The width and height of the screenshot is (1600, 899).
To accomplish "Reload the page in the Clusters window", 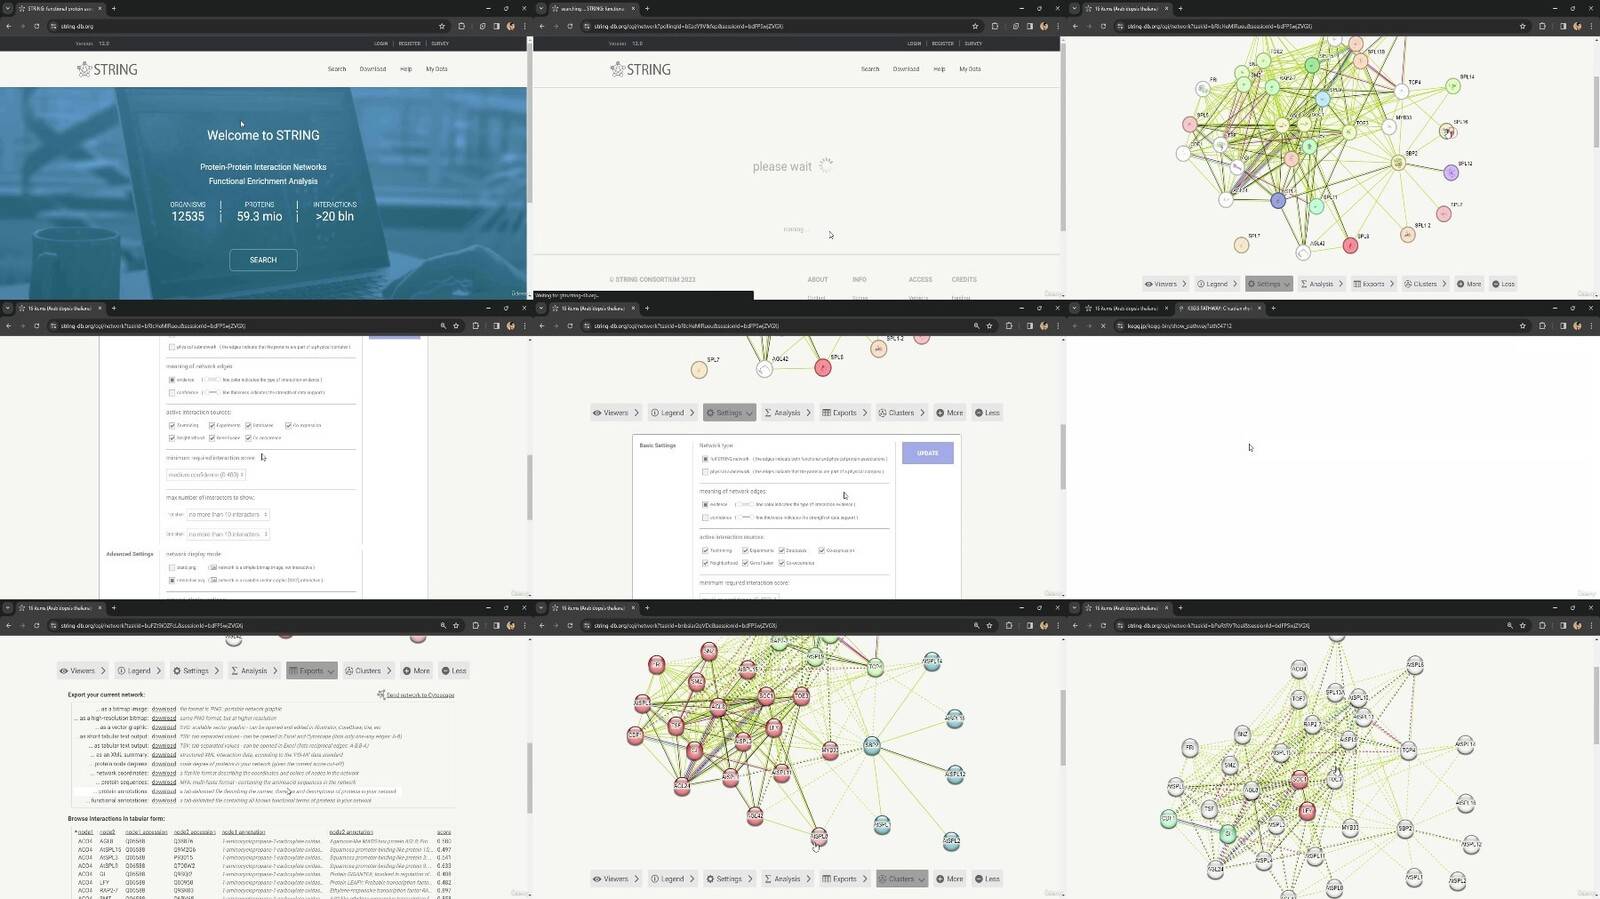I will 570,626.
